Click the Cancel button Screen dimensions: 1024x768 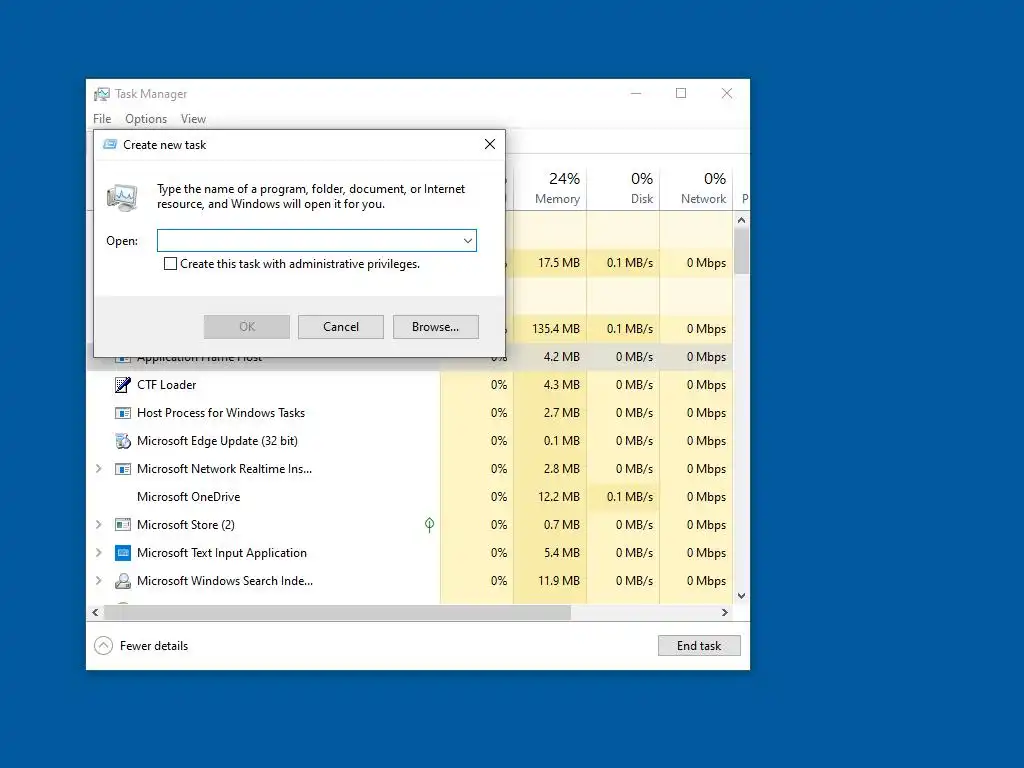[341, 327]
